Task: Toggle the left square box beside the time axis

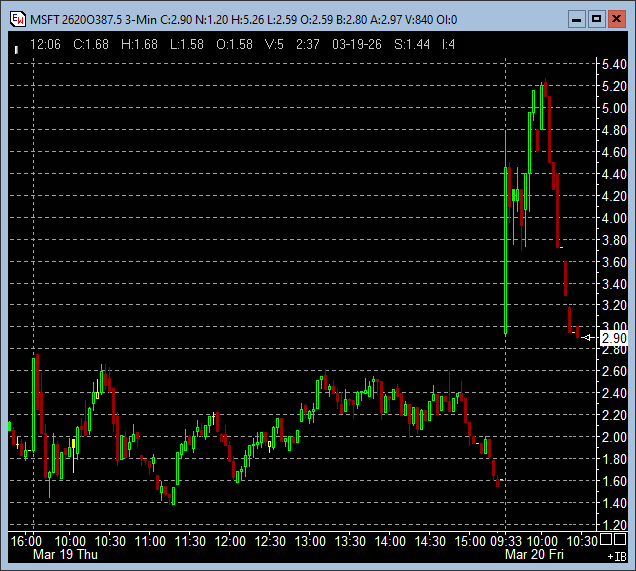Action: 606,541
